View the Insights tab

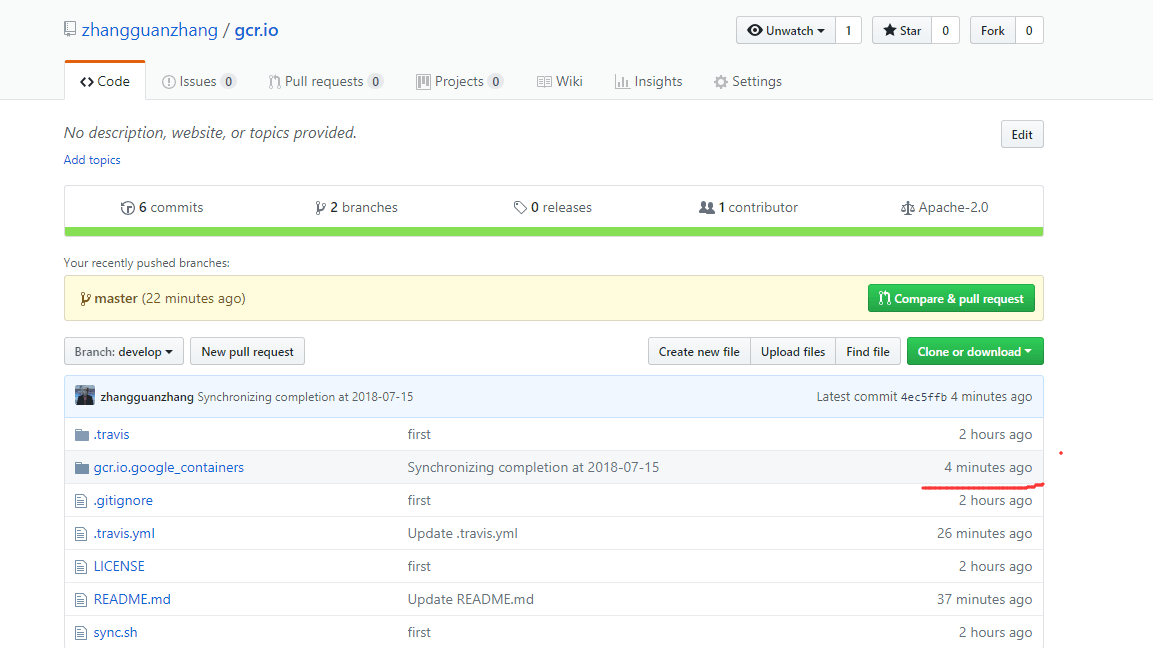[649, 81]
